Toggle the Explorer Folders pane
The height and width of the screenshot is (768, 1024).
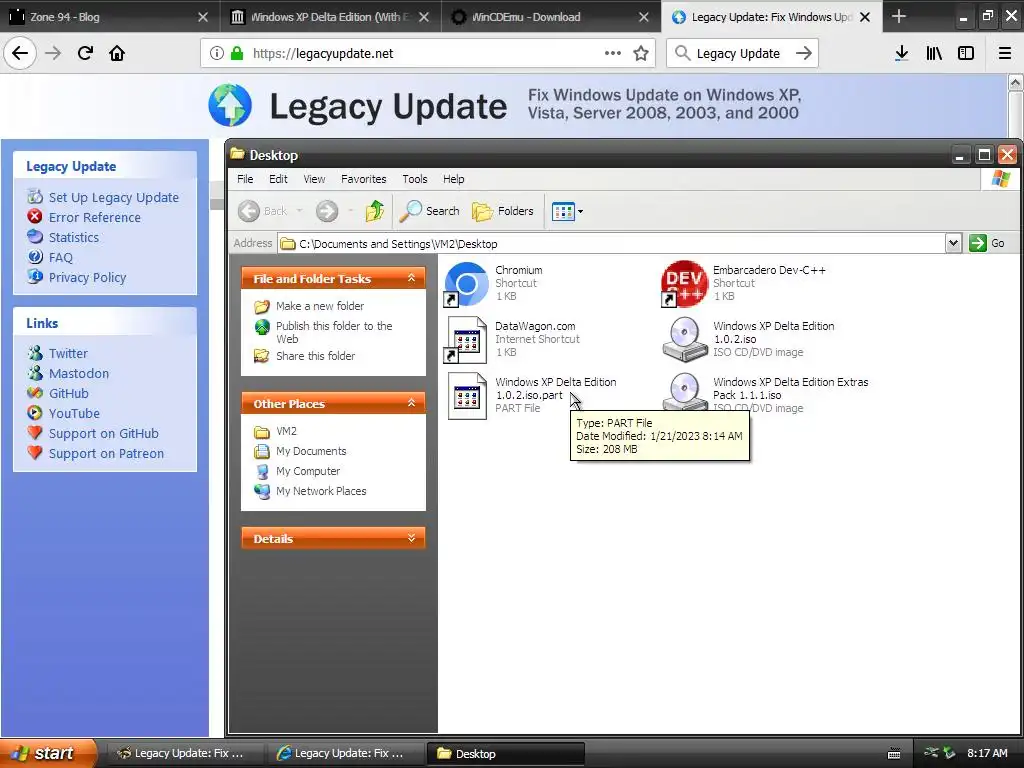pos(503,211)
